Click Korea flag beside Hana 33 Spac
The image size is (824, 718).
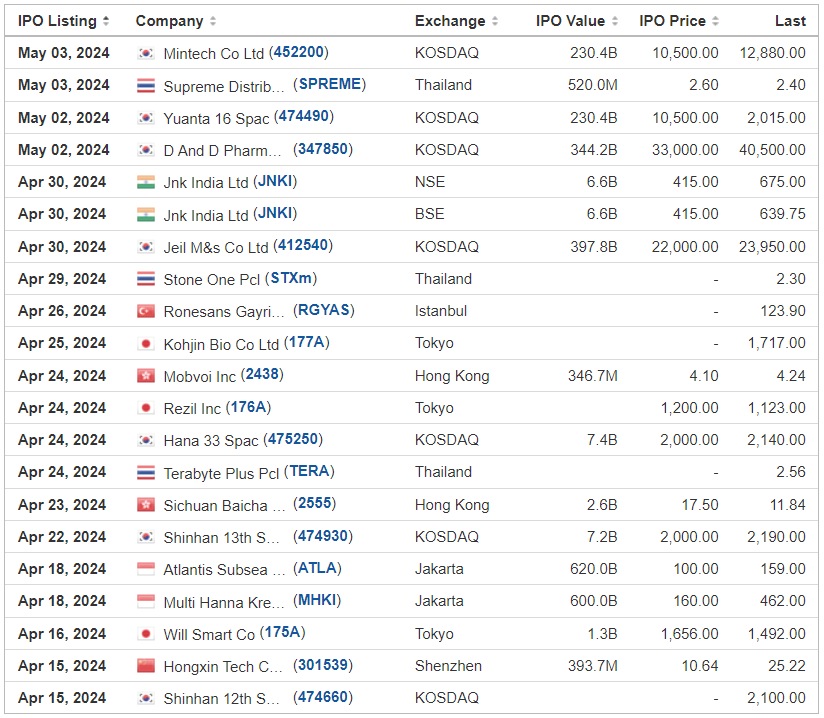pos(146,440)
